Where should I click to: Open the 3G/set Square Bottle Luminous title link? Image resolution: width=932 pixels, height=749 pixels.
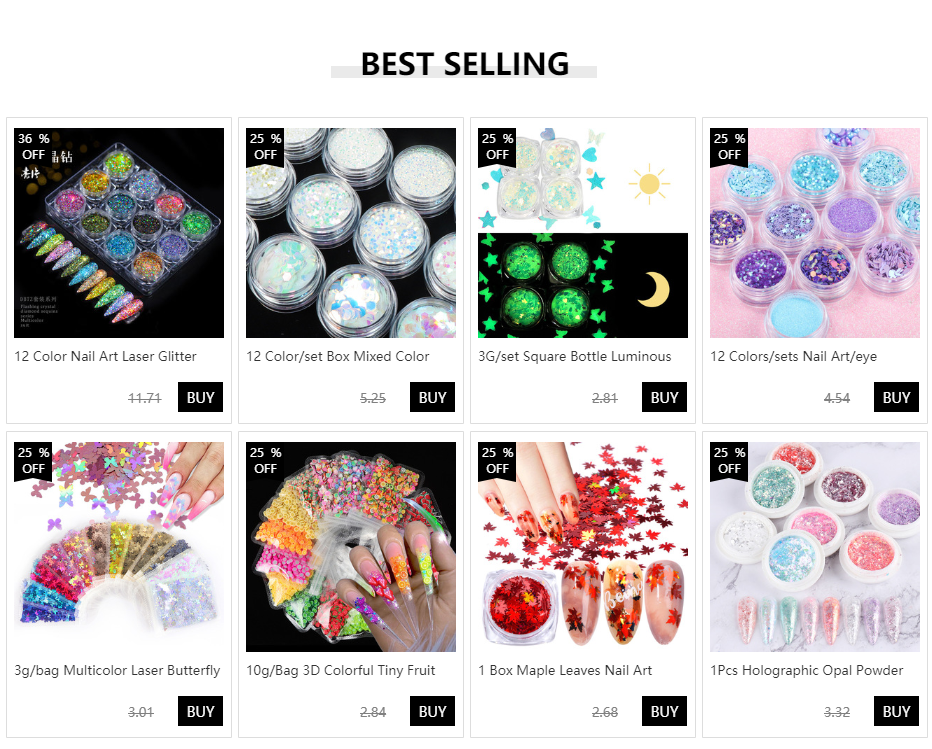[x=575, y=356]
